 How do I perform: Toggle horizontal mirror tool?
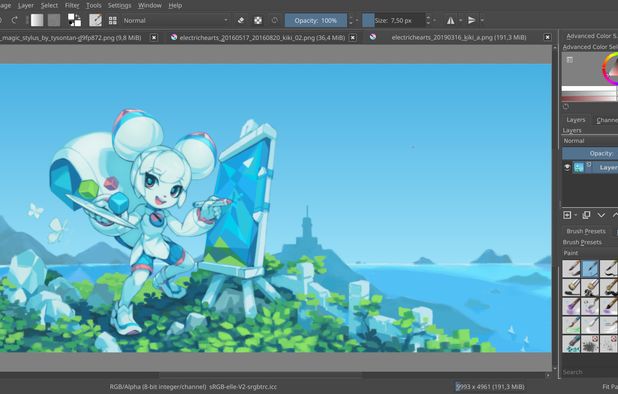[x=450, y=20]
